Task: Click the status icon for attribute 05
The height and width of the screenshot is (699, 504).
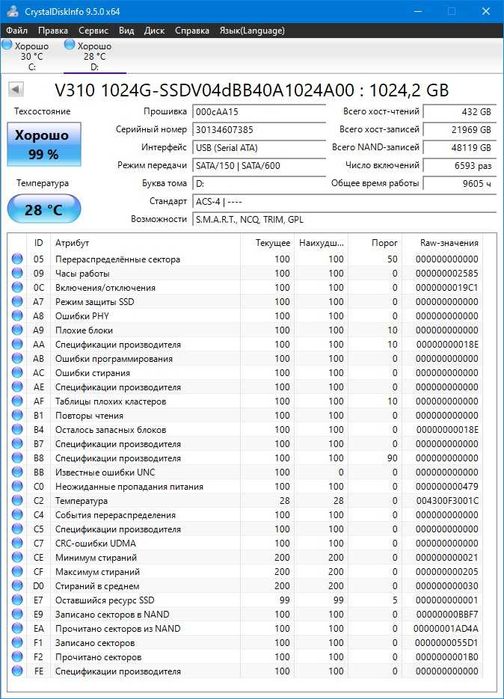Action: point(17,259)
